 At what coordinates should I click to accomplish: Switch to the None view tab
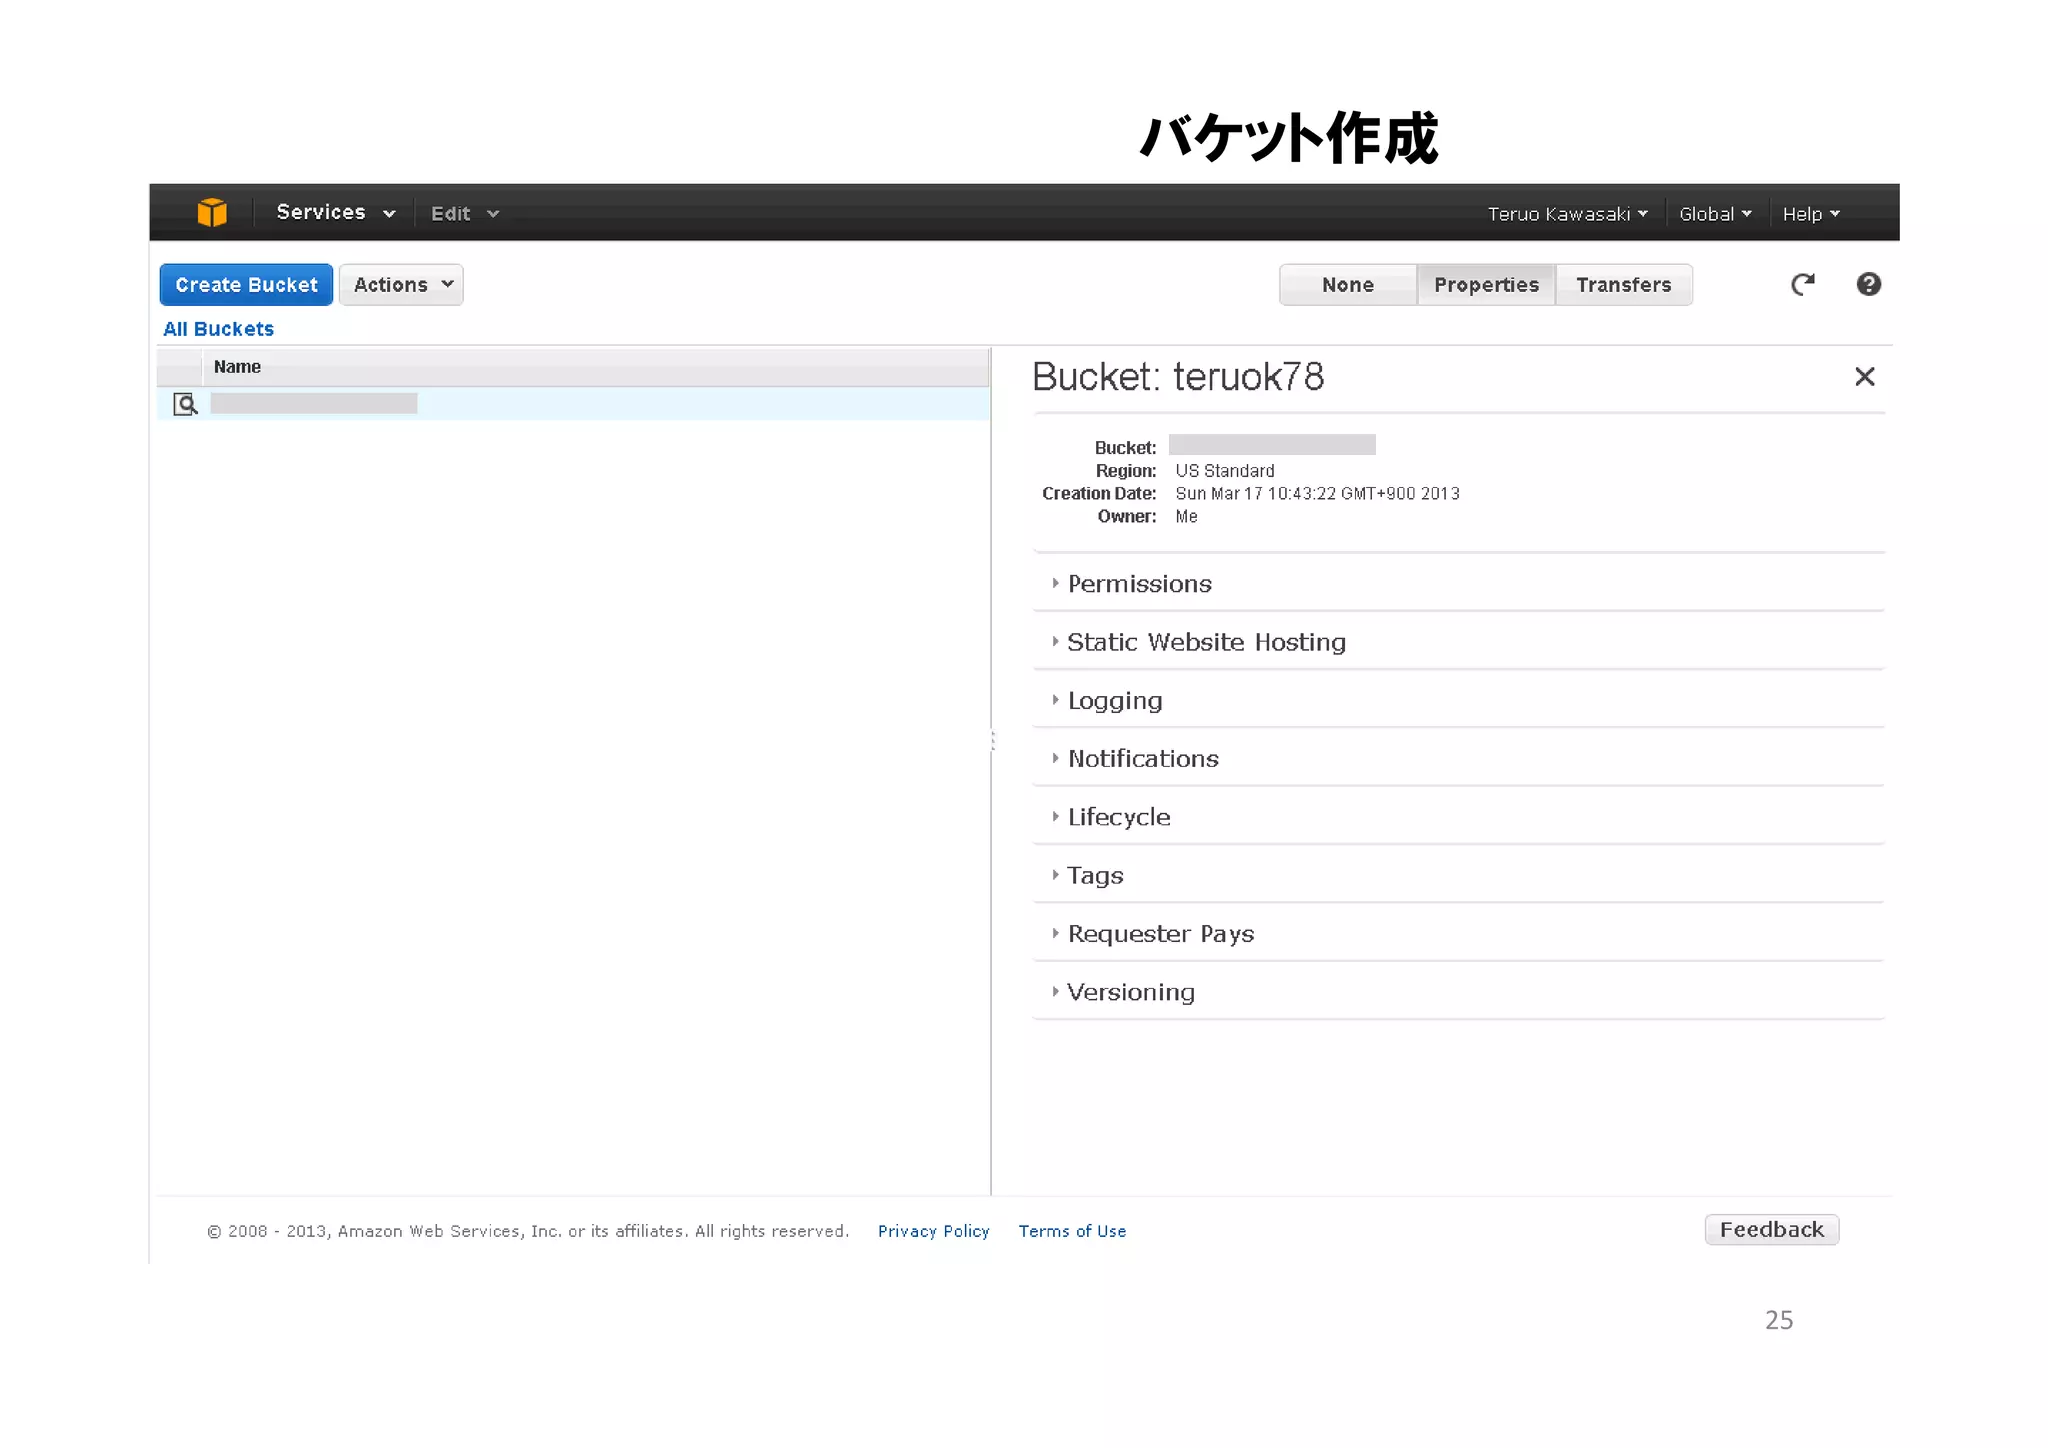1347,285
